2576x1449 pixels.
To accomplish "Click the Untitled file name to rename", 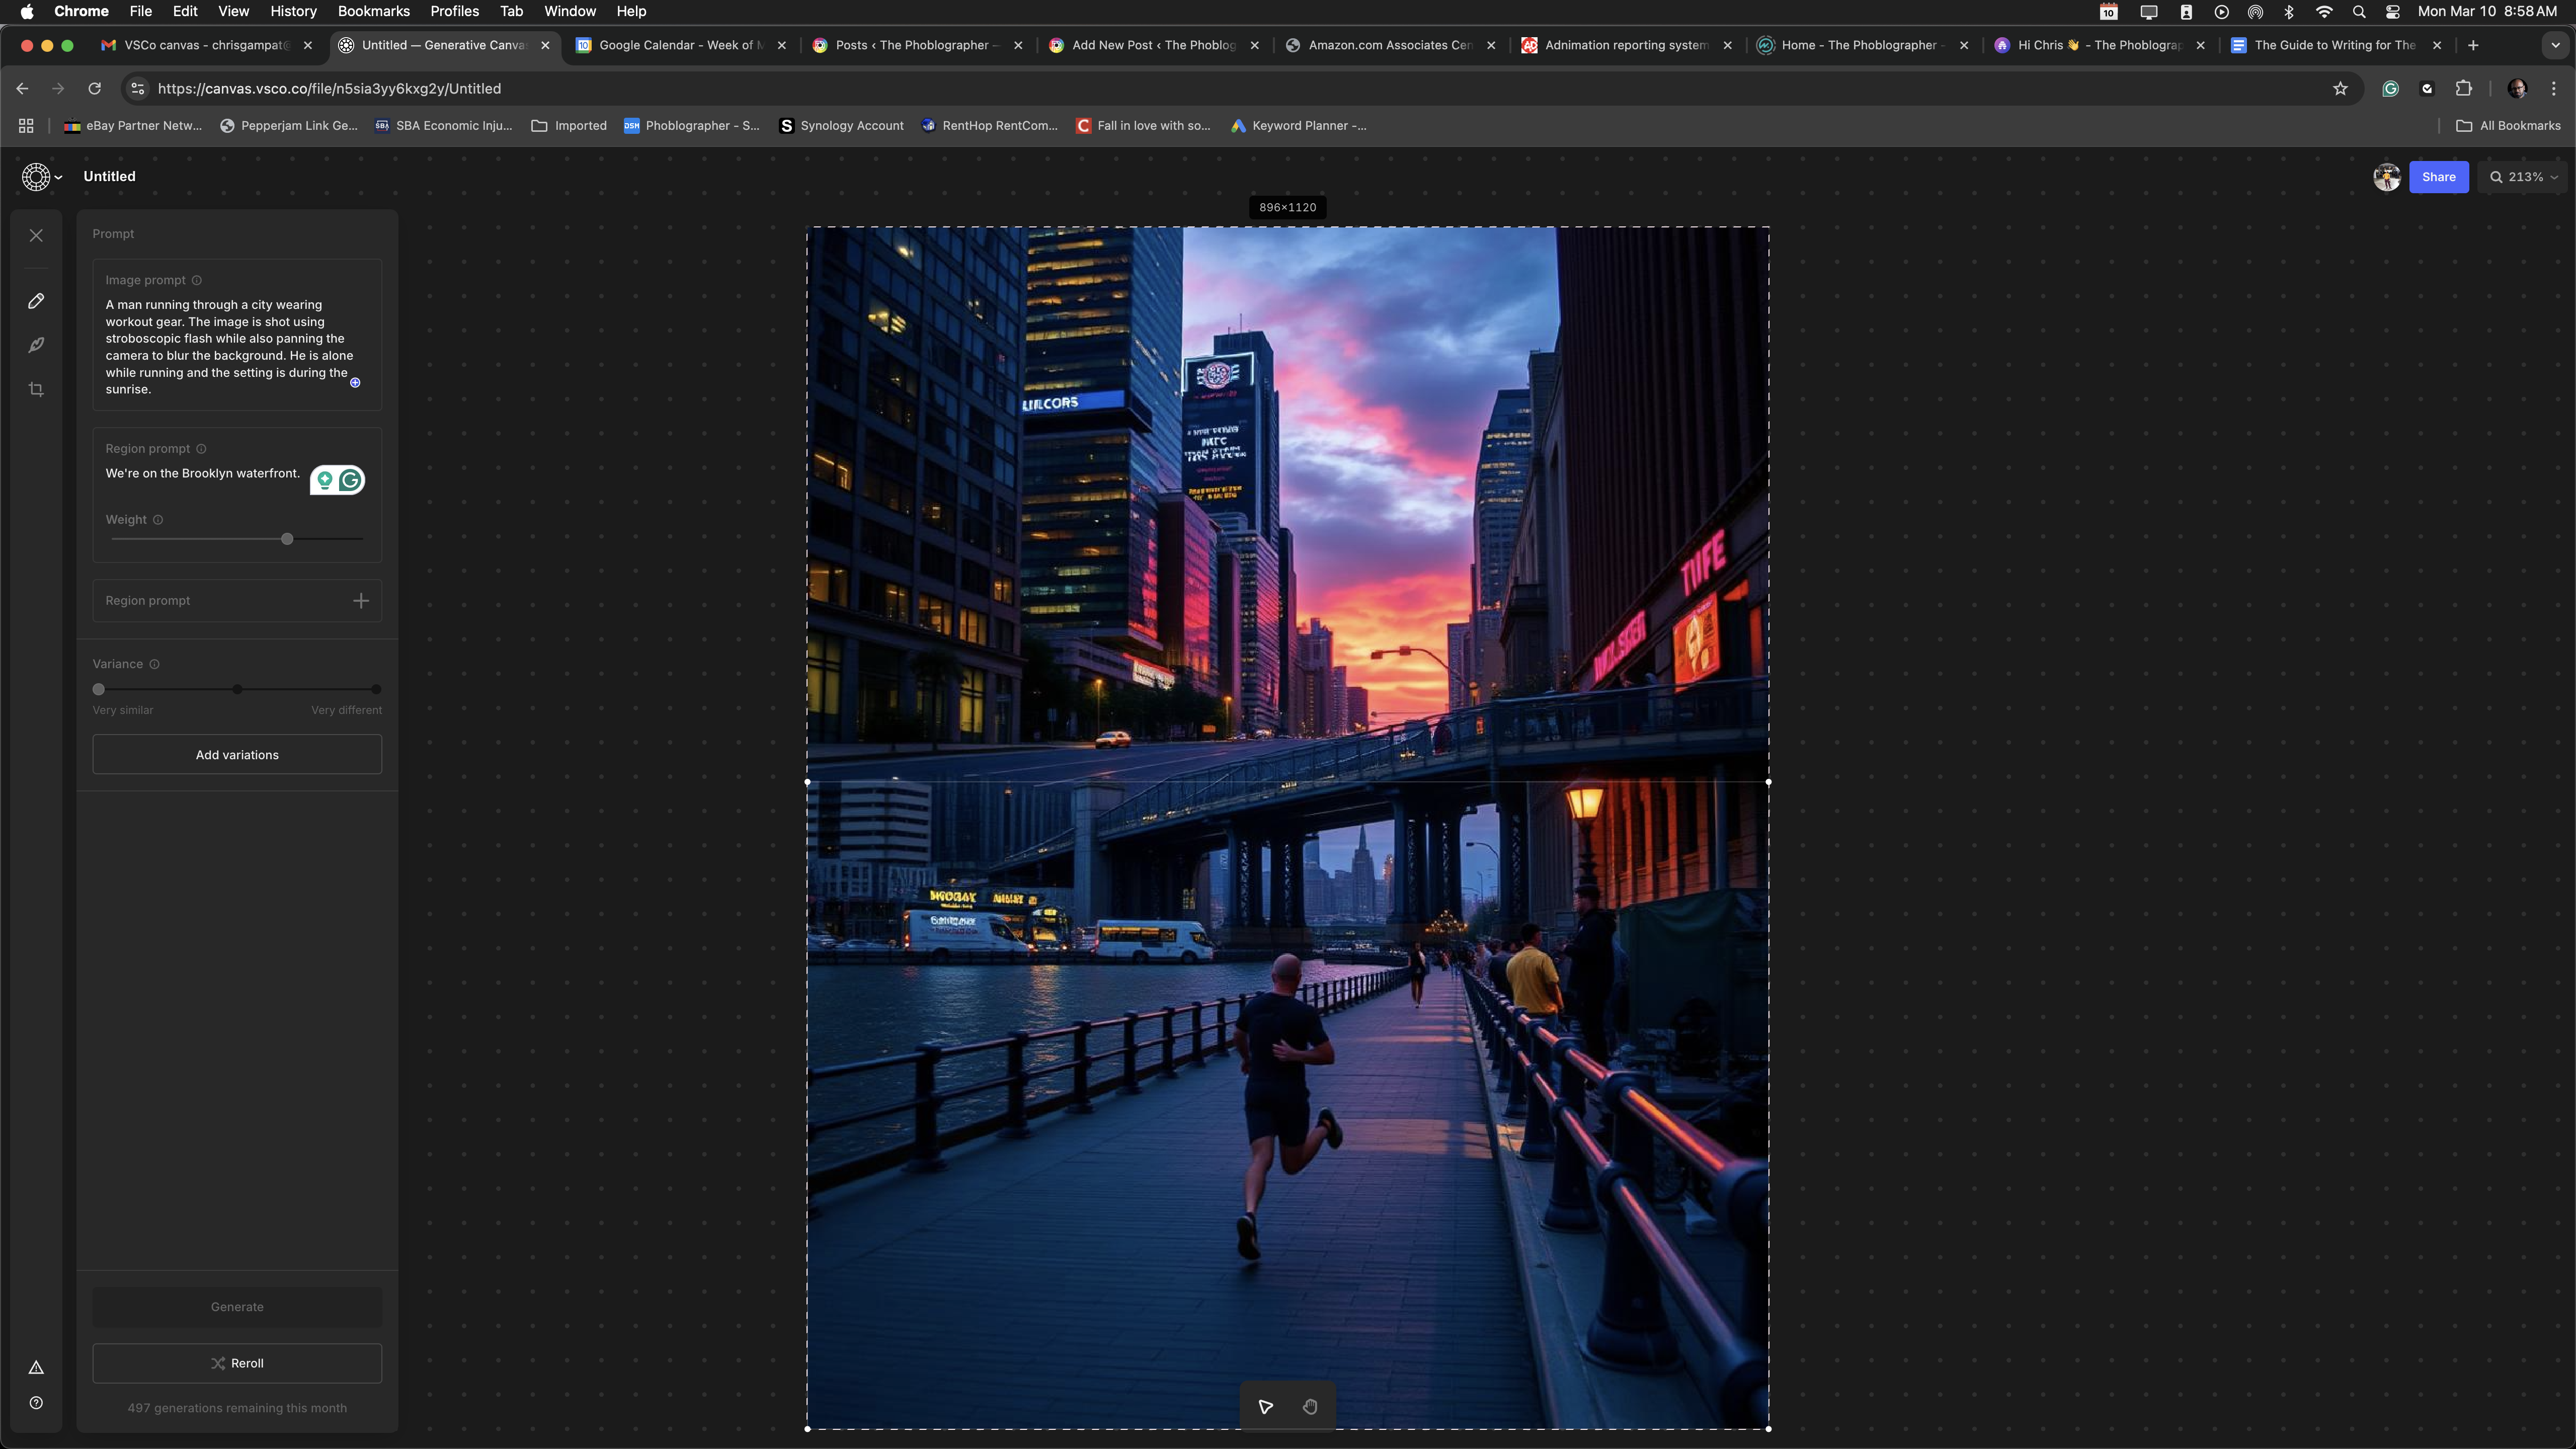I will [109, 176].
